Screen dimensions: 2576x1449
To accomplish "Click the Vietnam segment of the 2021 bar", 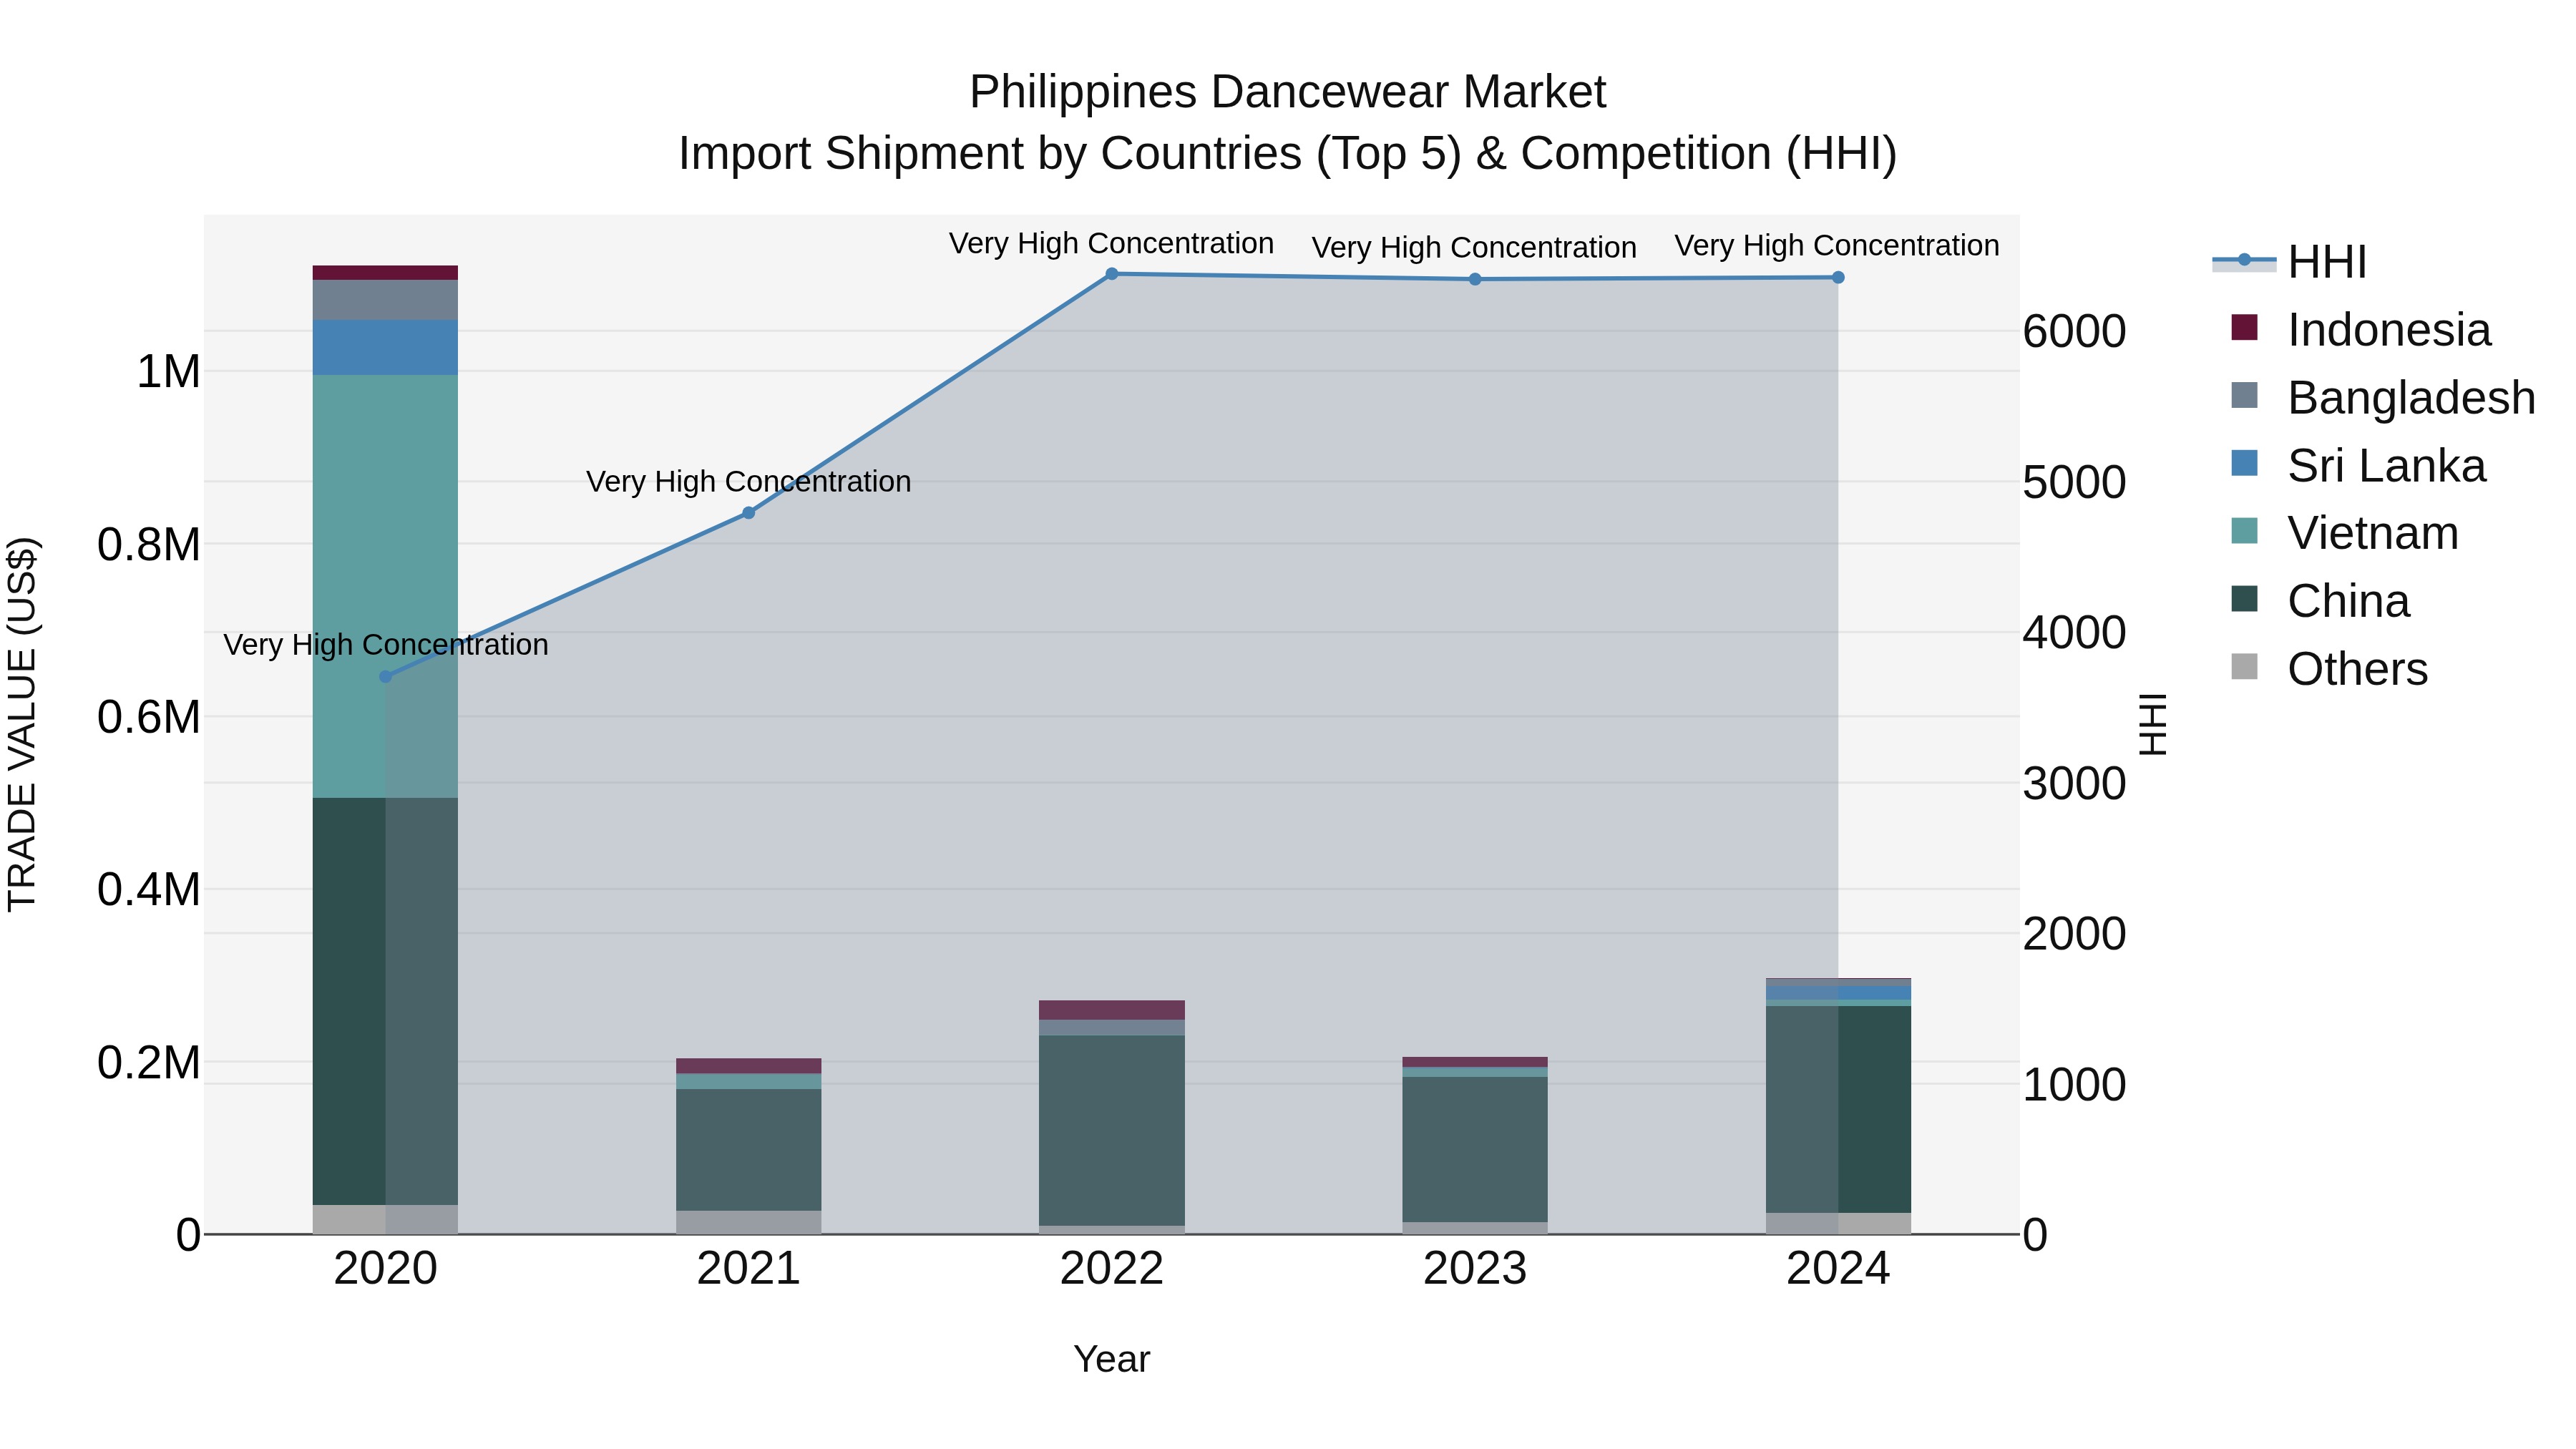I will [x=749, y=1081].
